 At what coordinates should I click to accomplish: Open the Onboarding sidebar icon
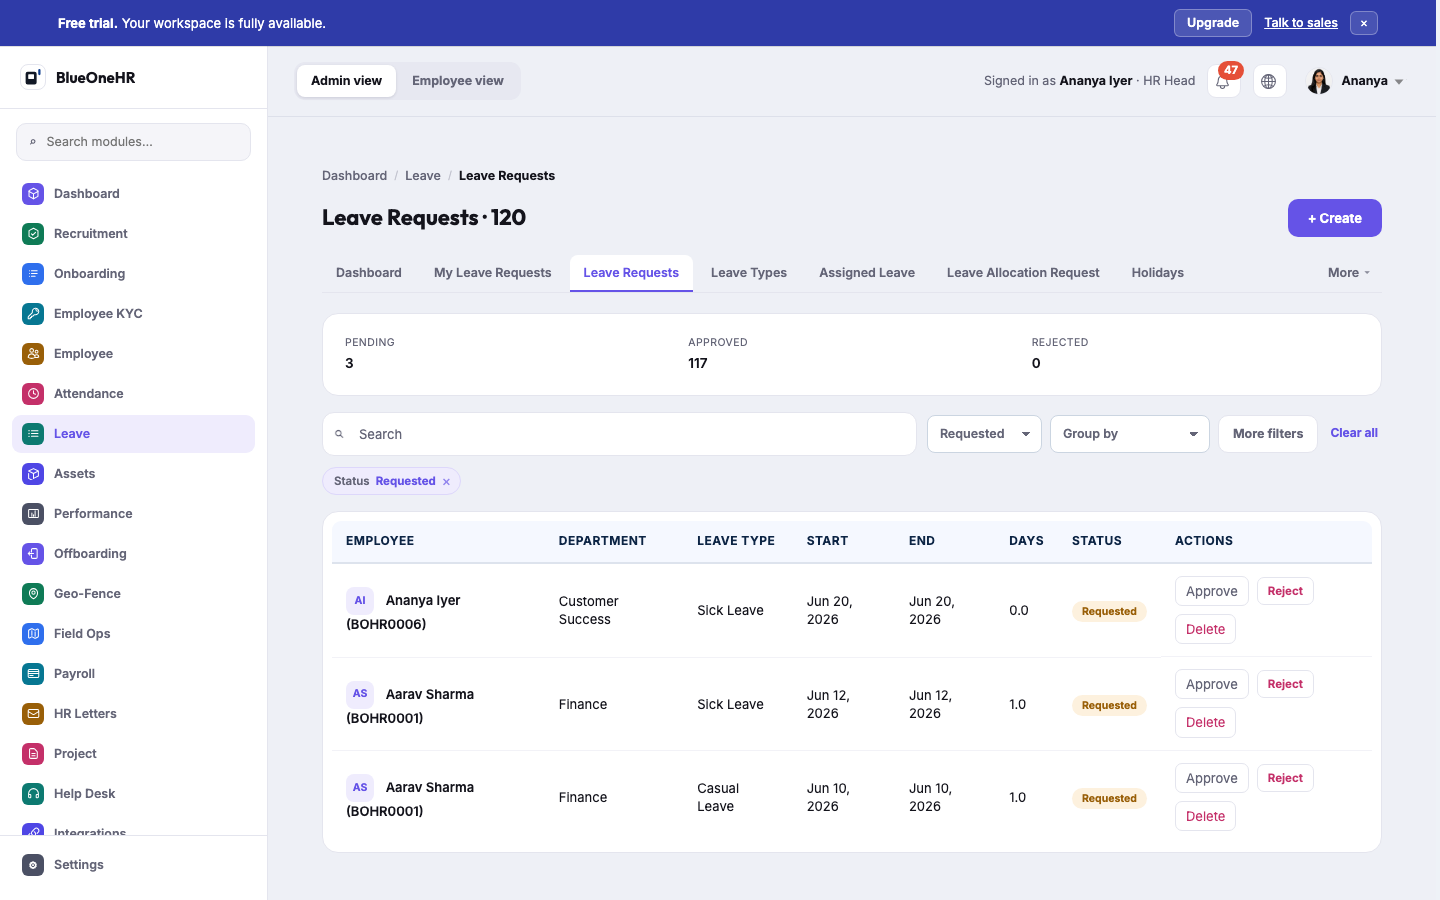pos(33,273)
